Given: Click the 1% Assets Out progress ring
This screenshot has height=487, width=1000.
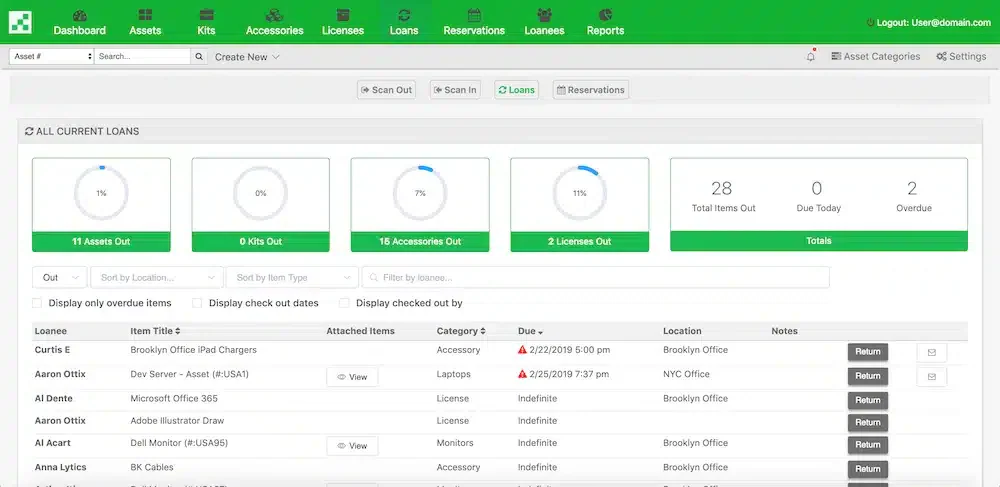Looking at the screenshot, I should [x=101, y=193].
